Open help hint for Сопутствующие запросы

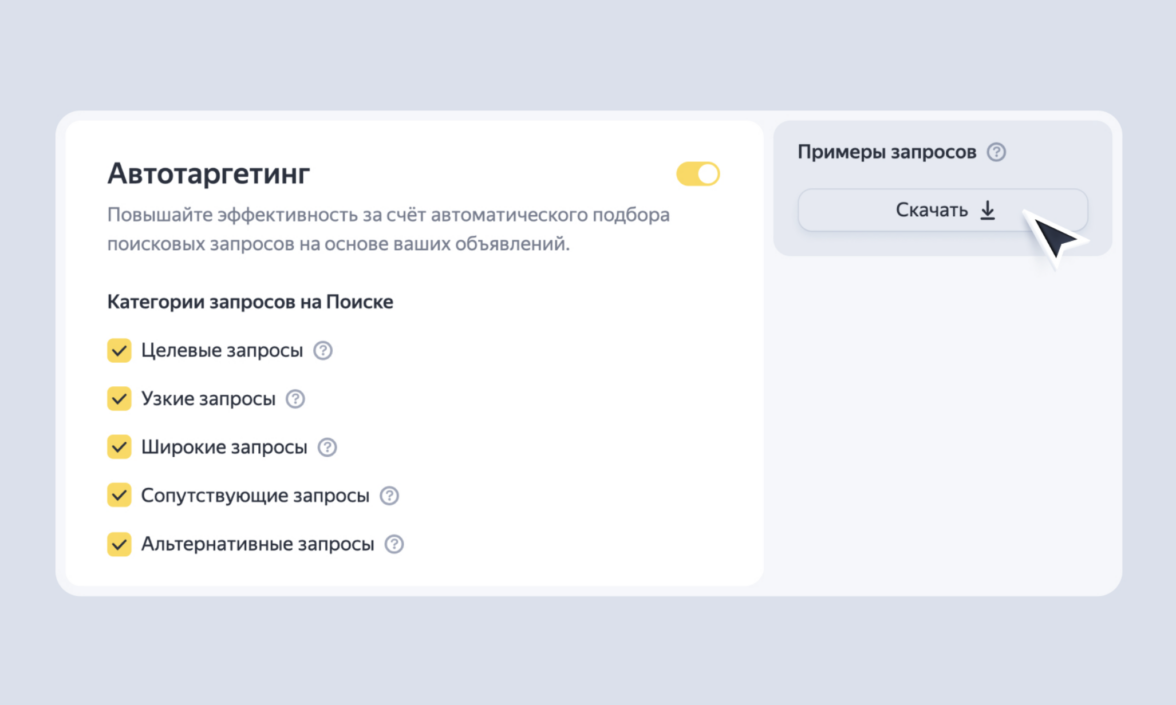389,496
